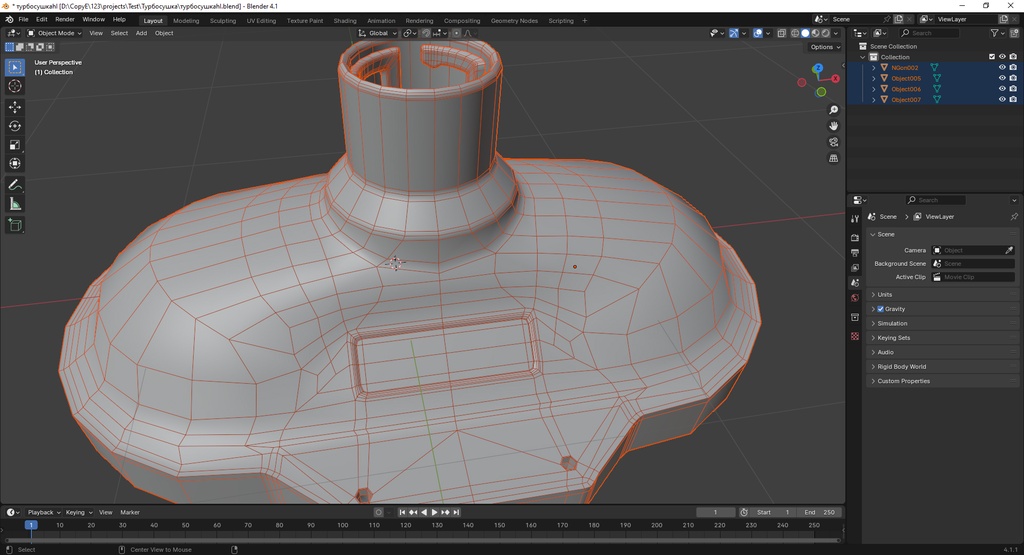Pick the Annotate tool
This screenshot has width=1024, height=555.
point(15,185)
